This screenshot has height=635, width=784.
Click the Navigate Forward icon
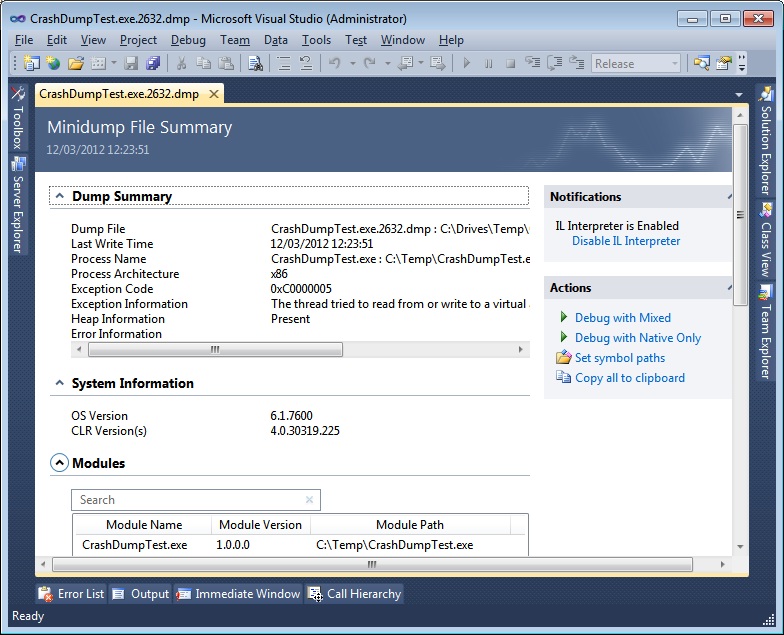point(438,64)
